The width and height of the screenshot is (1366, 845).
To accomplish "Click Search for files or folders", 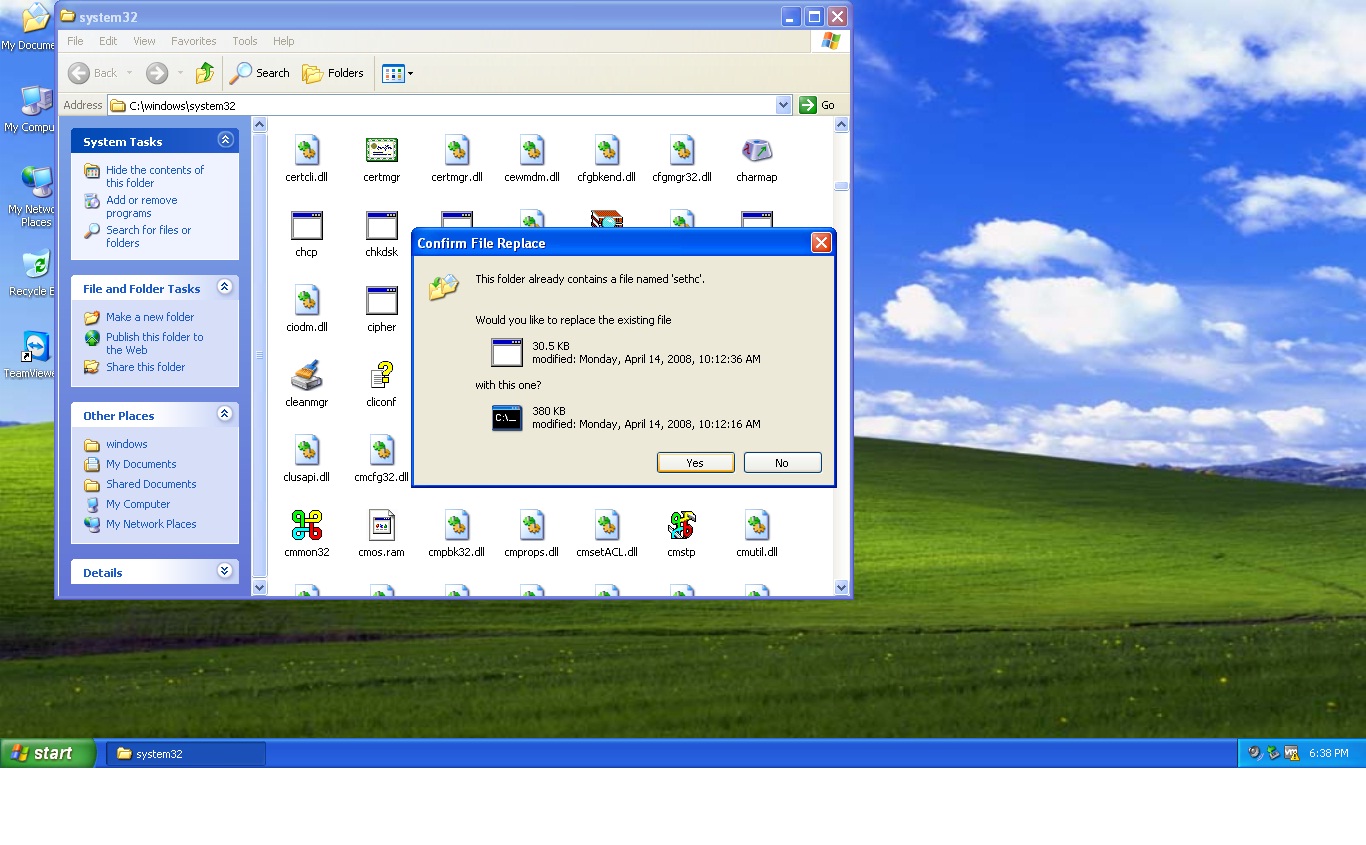I will [148, 236].
